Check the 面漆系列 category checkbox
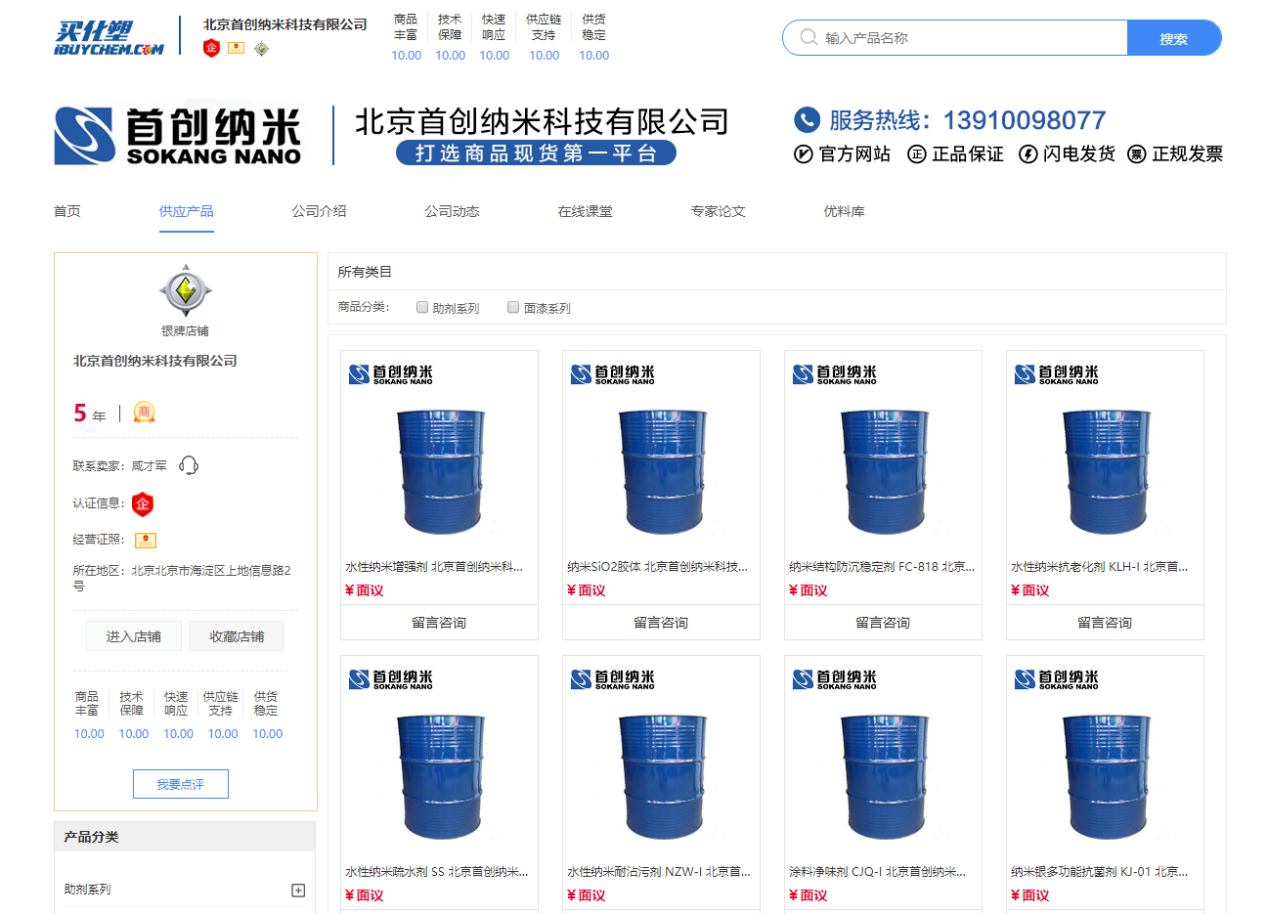Screen dimensions: 1267x914 [513, 307]
